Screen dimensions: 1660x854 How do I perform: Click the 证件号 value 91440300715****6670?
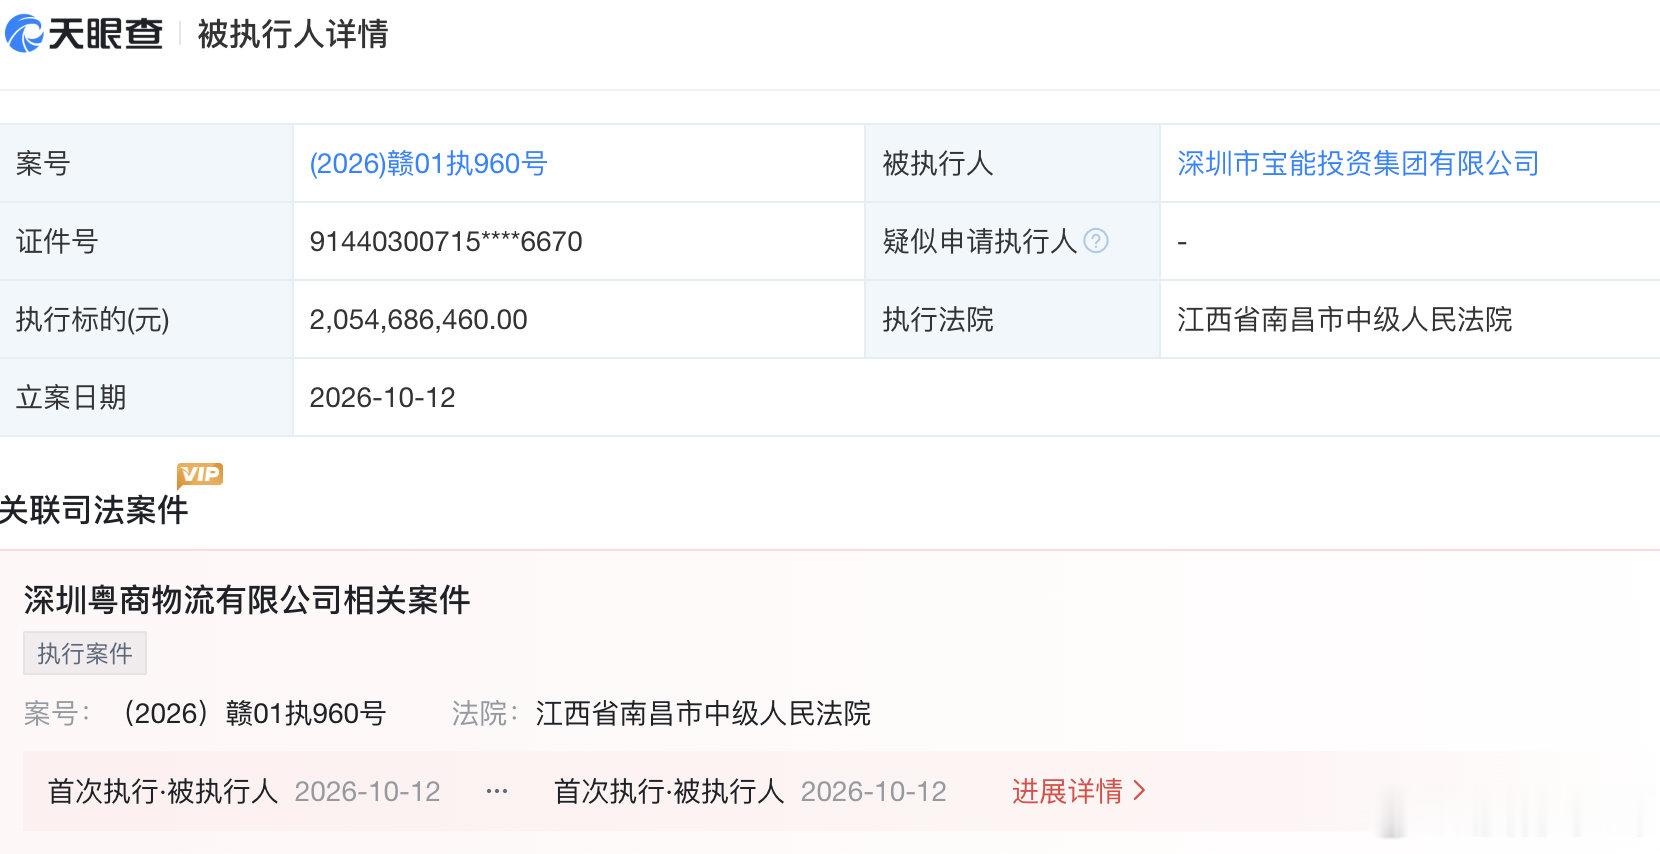pos(446,241)
